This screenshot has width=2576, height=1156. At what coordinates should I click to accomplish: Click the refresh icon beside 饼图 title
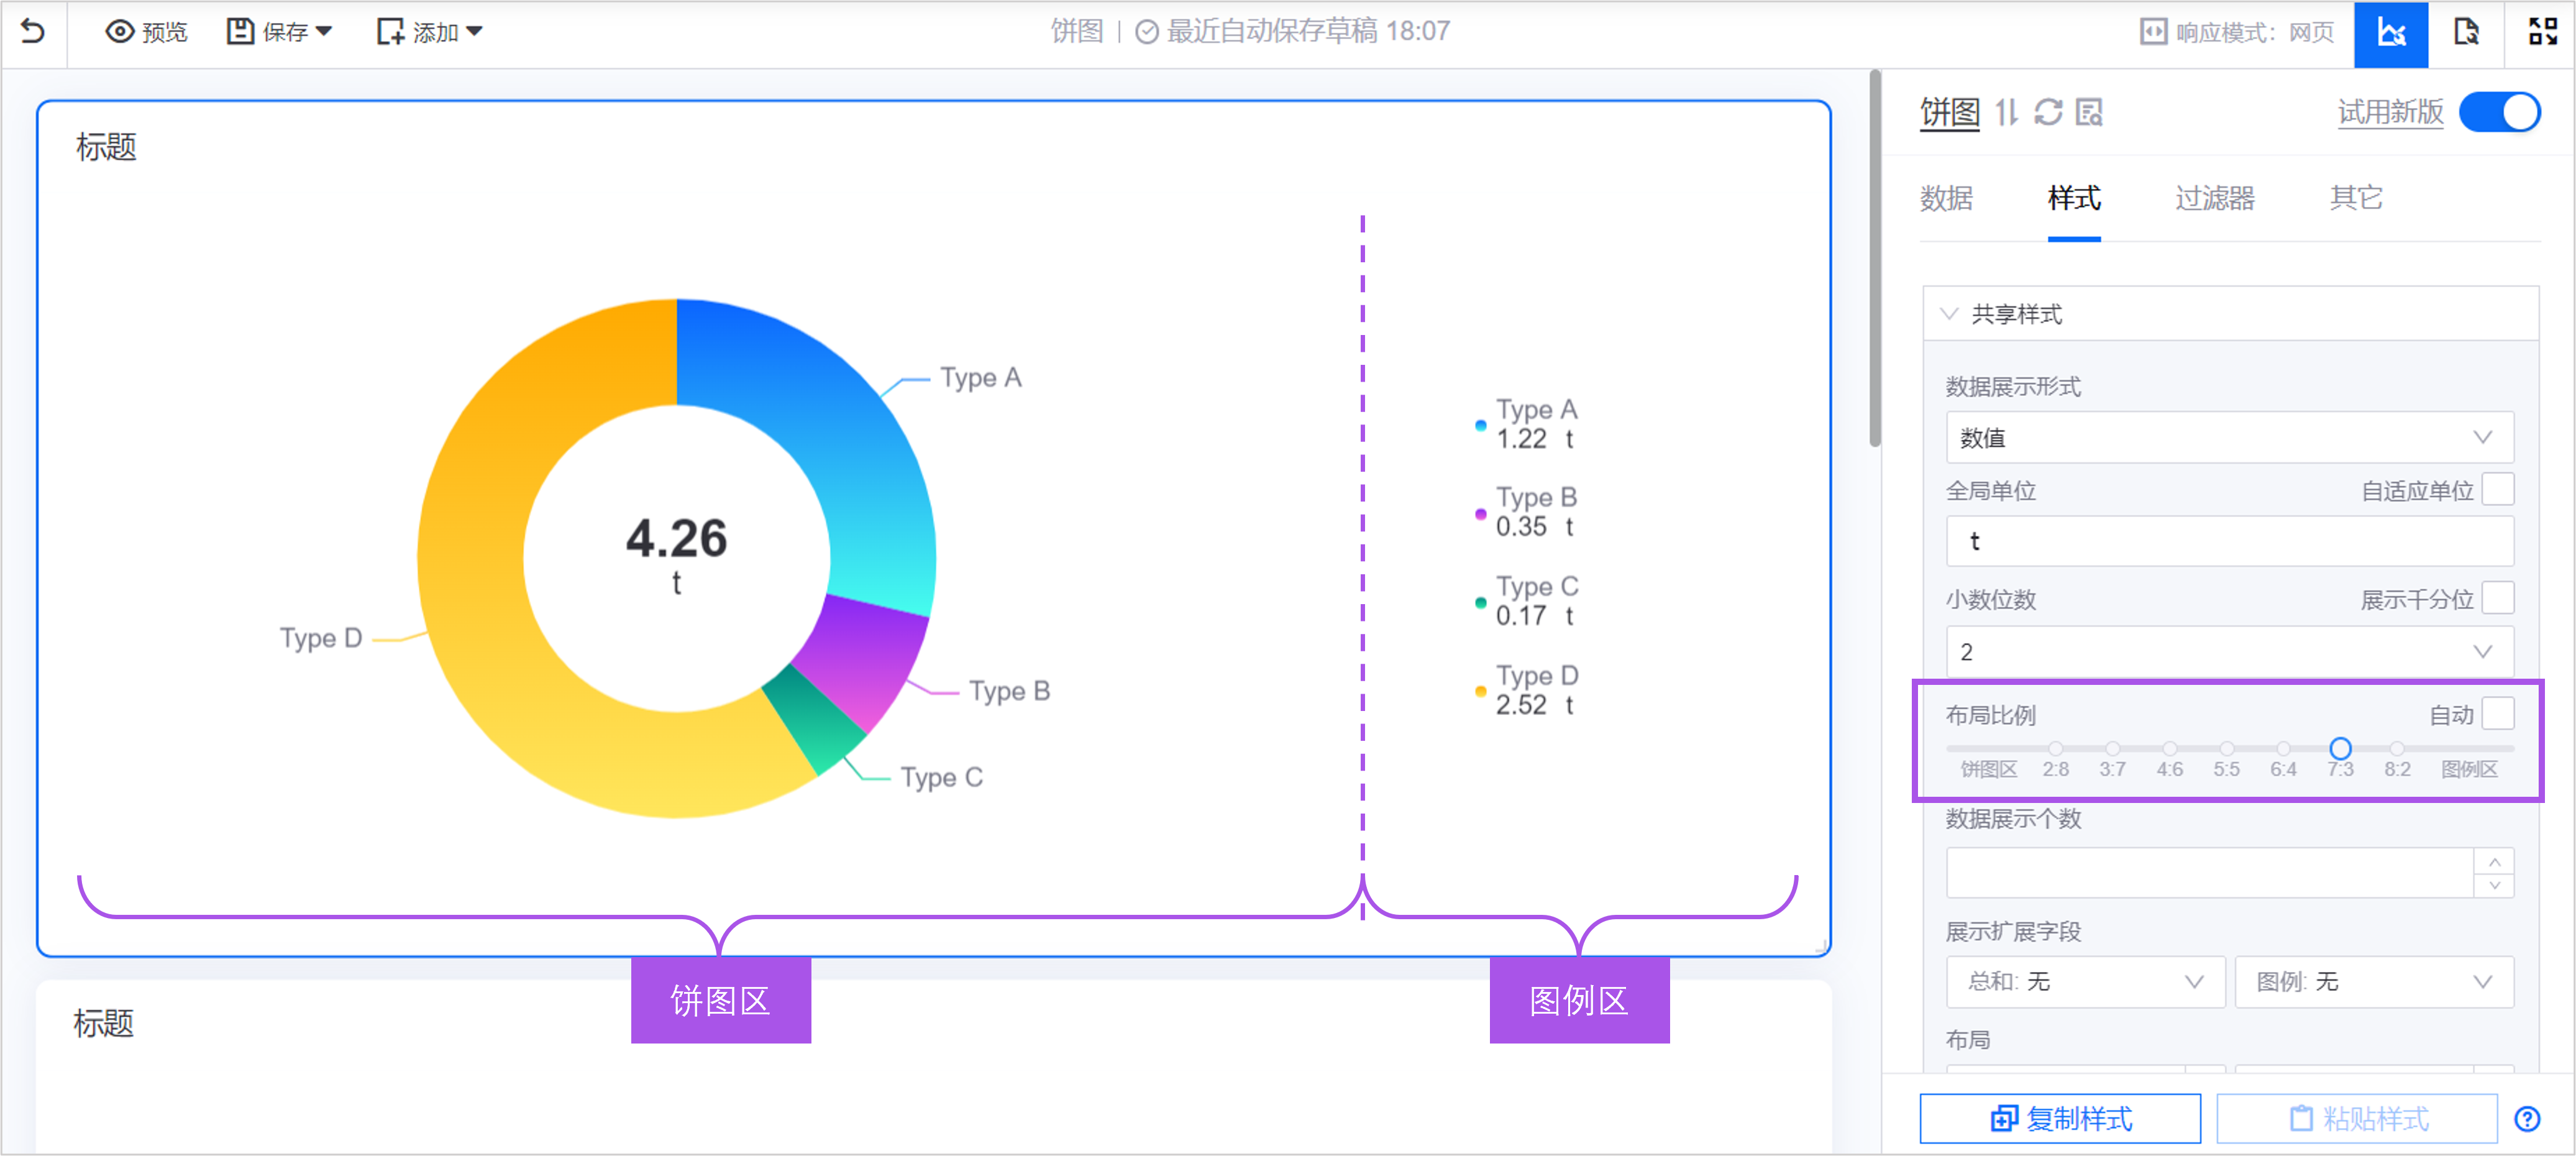click(x=2048, y=112)
